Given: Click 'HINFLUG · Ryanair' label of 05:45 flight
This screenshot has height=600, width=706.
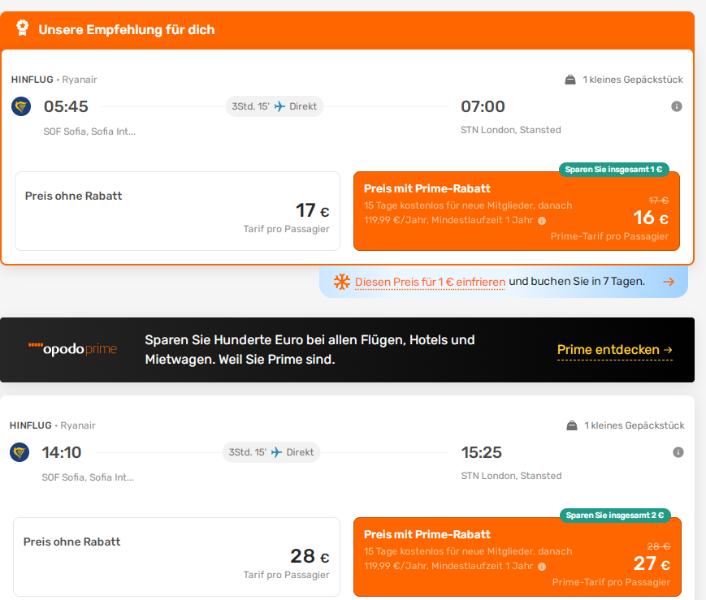Looking at the screenshot, I should click(x=54, y=80).
